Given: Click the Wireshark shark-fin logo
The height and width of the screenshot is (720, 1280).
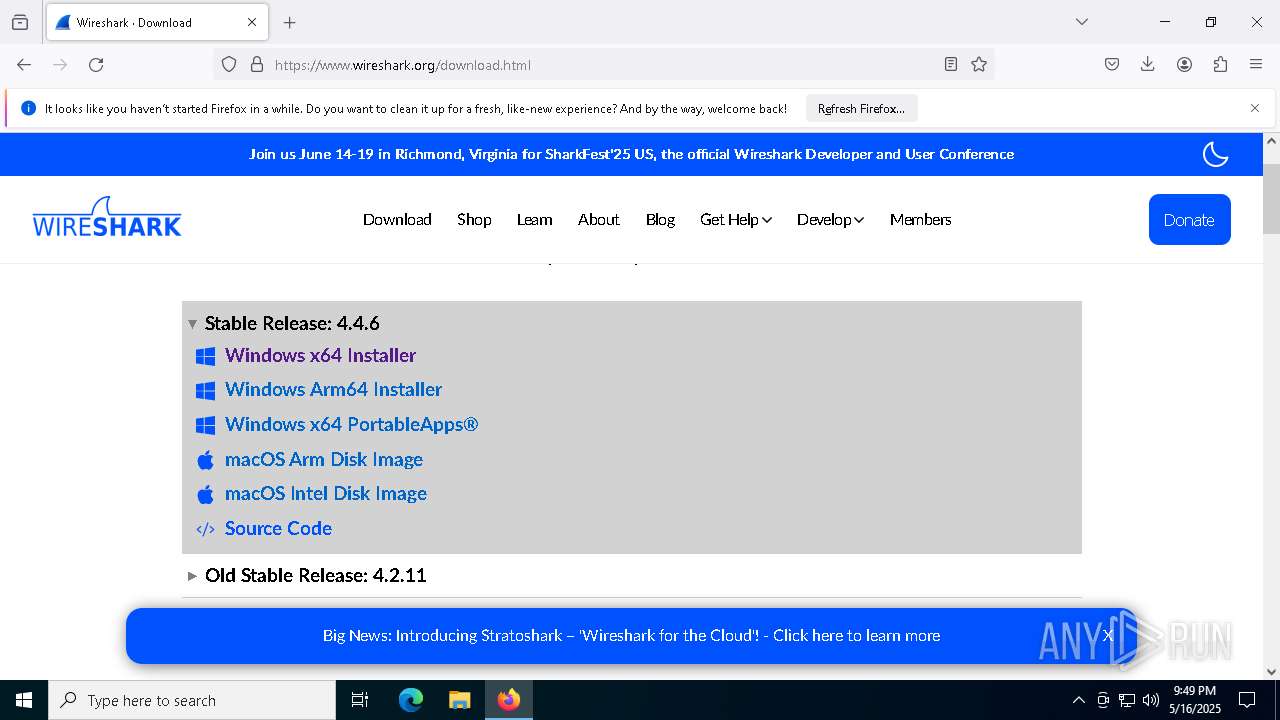Looking at the screenshot, I should [x=107, y=217].
